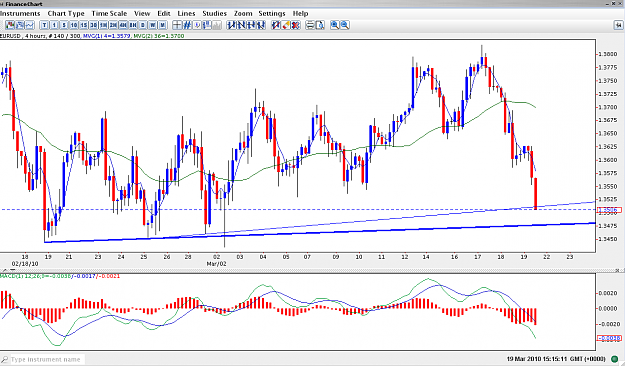Screen dimensions: 625x366
Task: Click the delete all lines red X icon
Action: pyautogui.click(x=296, y=25)
